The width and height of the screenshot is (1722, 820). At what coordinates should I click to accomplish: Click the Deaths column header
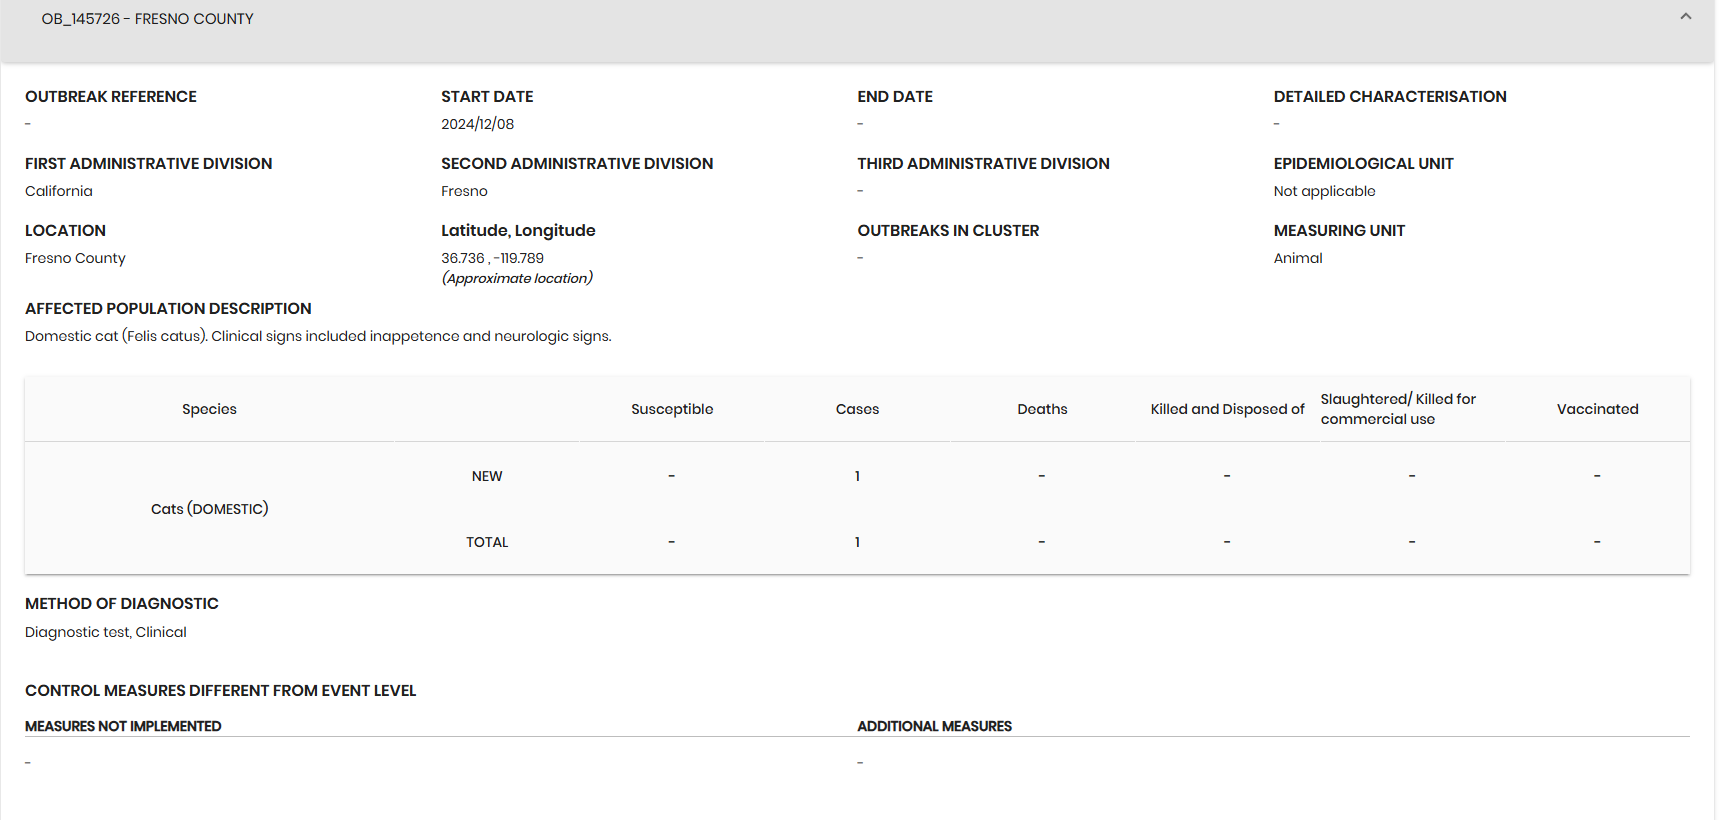click(1042, 409)
